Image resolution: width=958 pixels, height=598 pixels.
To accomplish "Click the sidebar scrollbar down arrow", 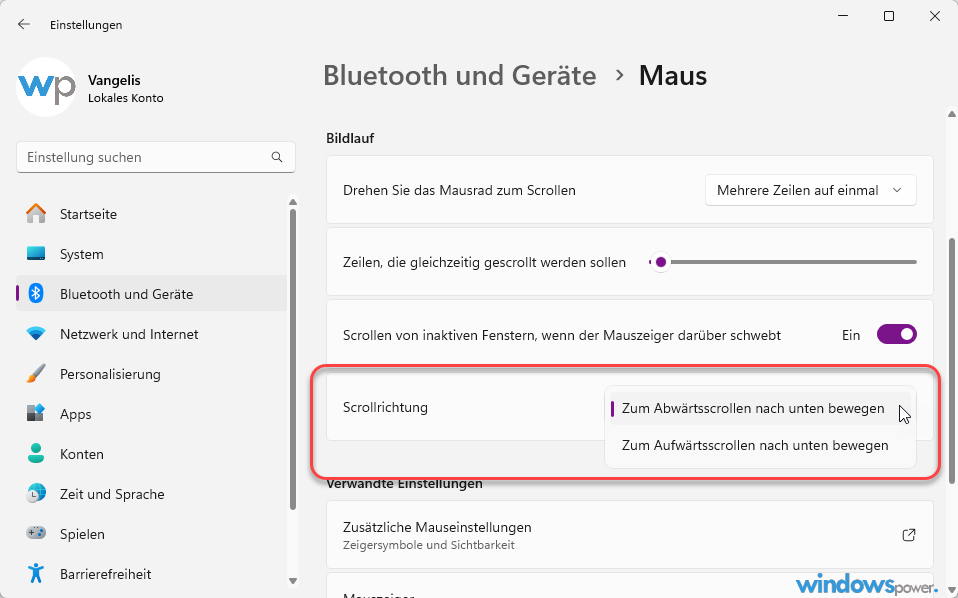I will 293,581.
